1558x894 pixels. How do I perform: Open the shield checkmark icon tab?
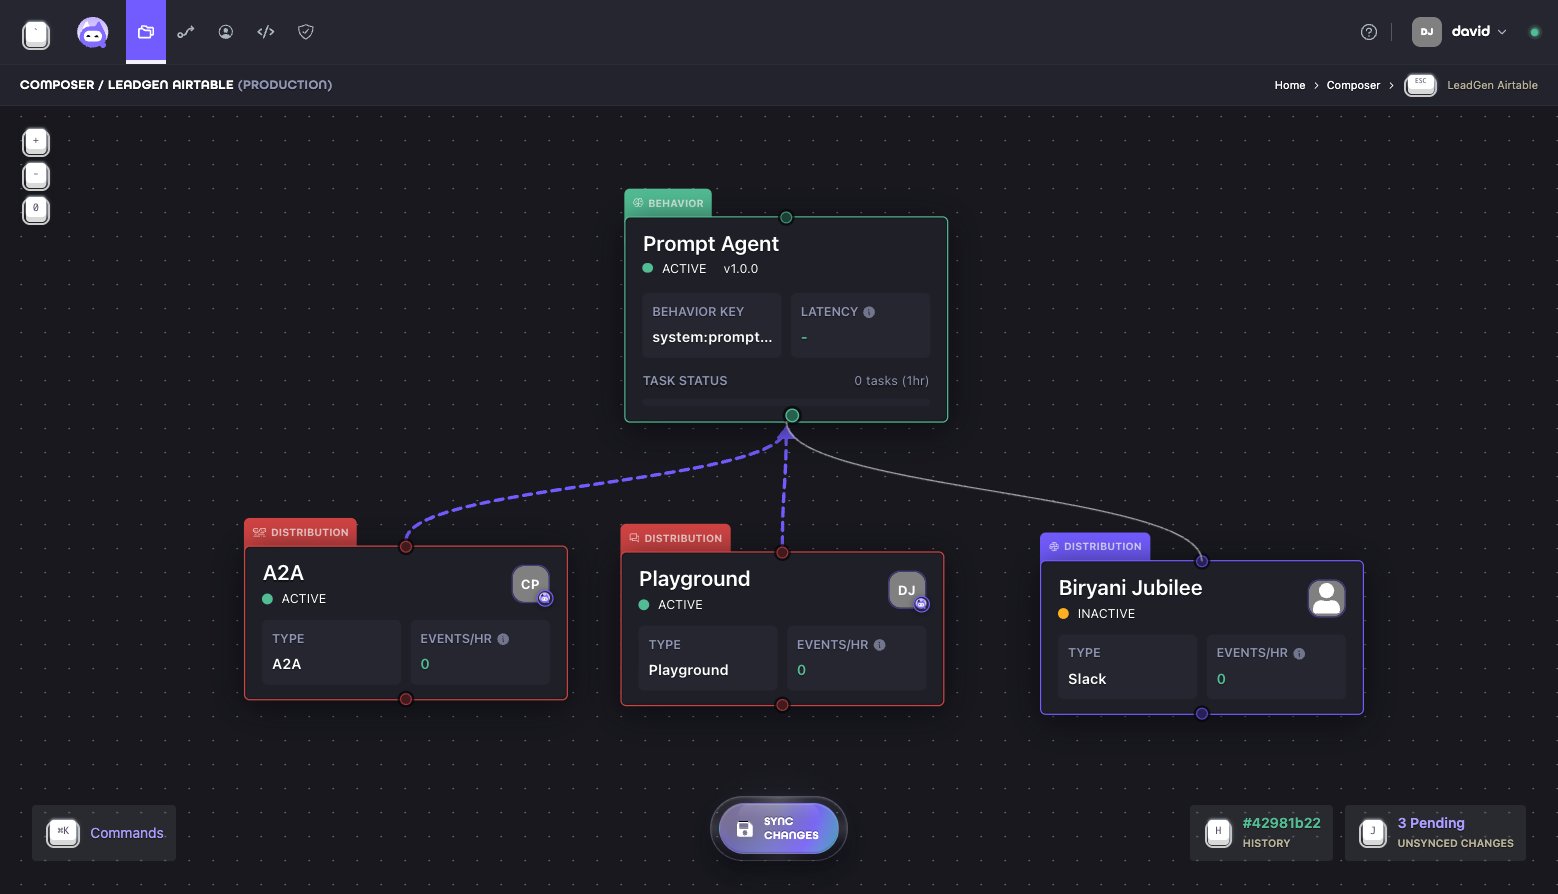(x=306, y=32)
